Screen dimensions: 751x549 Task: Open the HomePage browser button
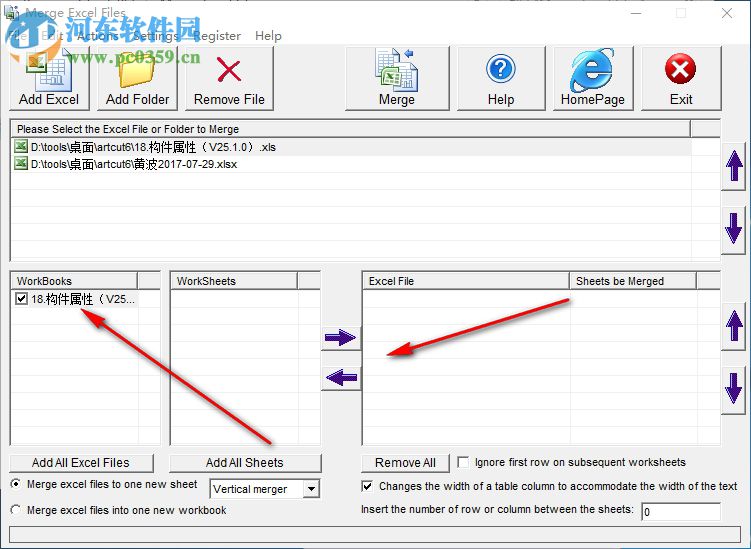click(x=593, y=79)
